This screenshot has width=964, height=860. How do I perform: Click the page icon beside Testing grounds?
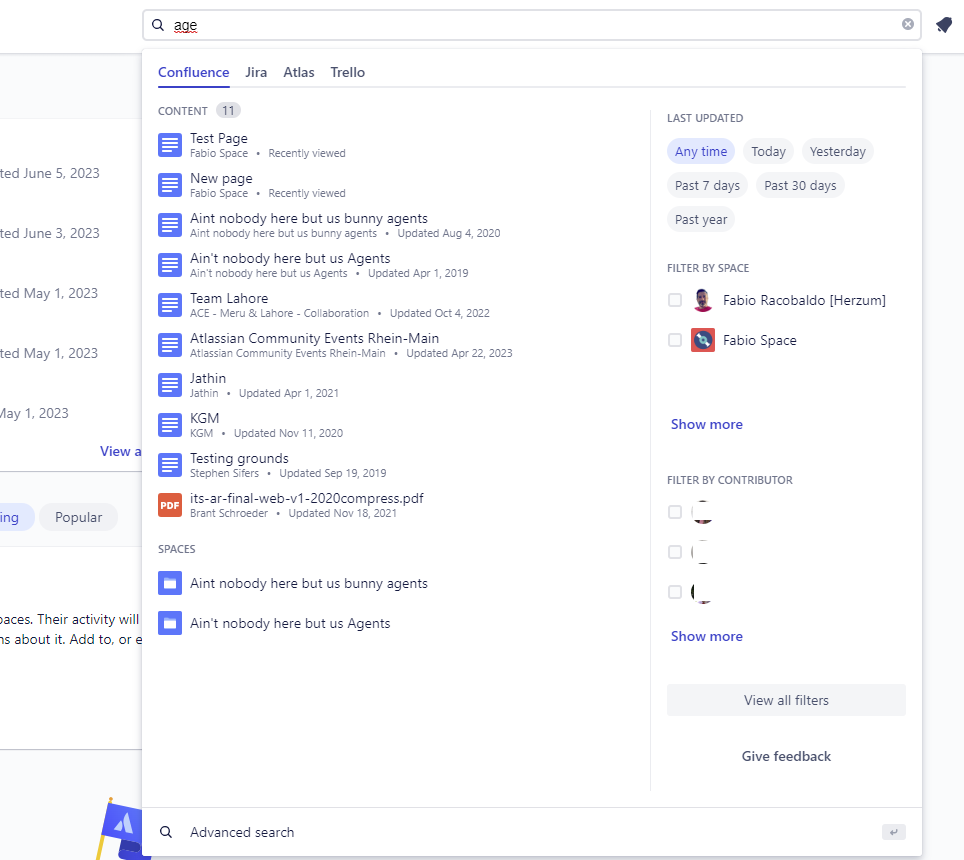(170, 465)
